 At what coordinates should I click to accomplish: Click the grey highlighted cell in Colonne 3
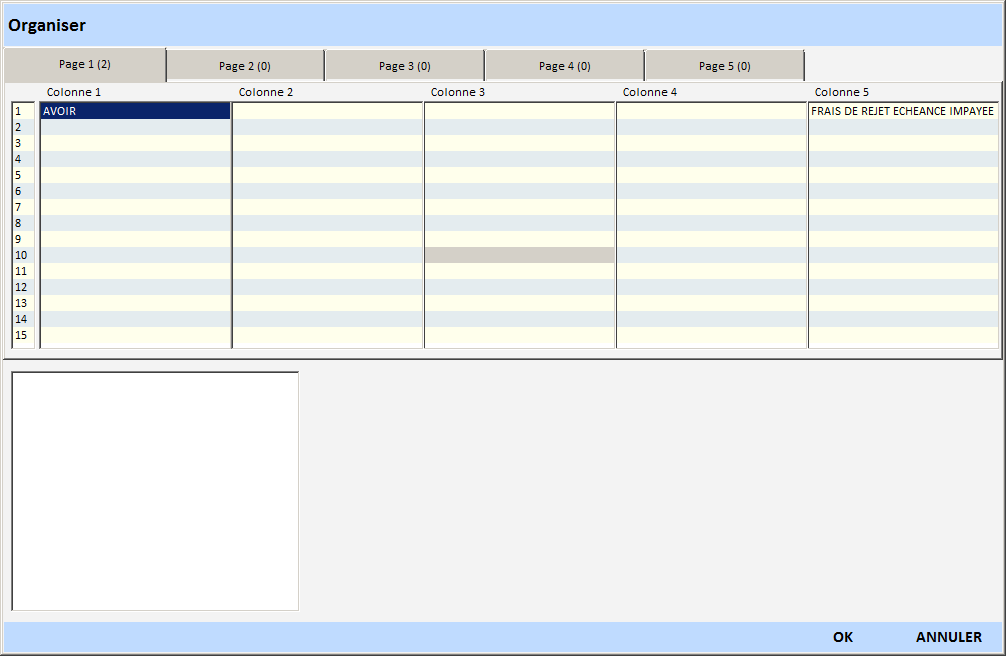(x=520, y=255)
